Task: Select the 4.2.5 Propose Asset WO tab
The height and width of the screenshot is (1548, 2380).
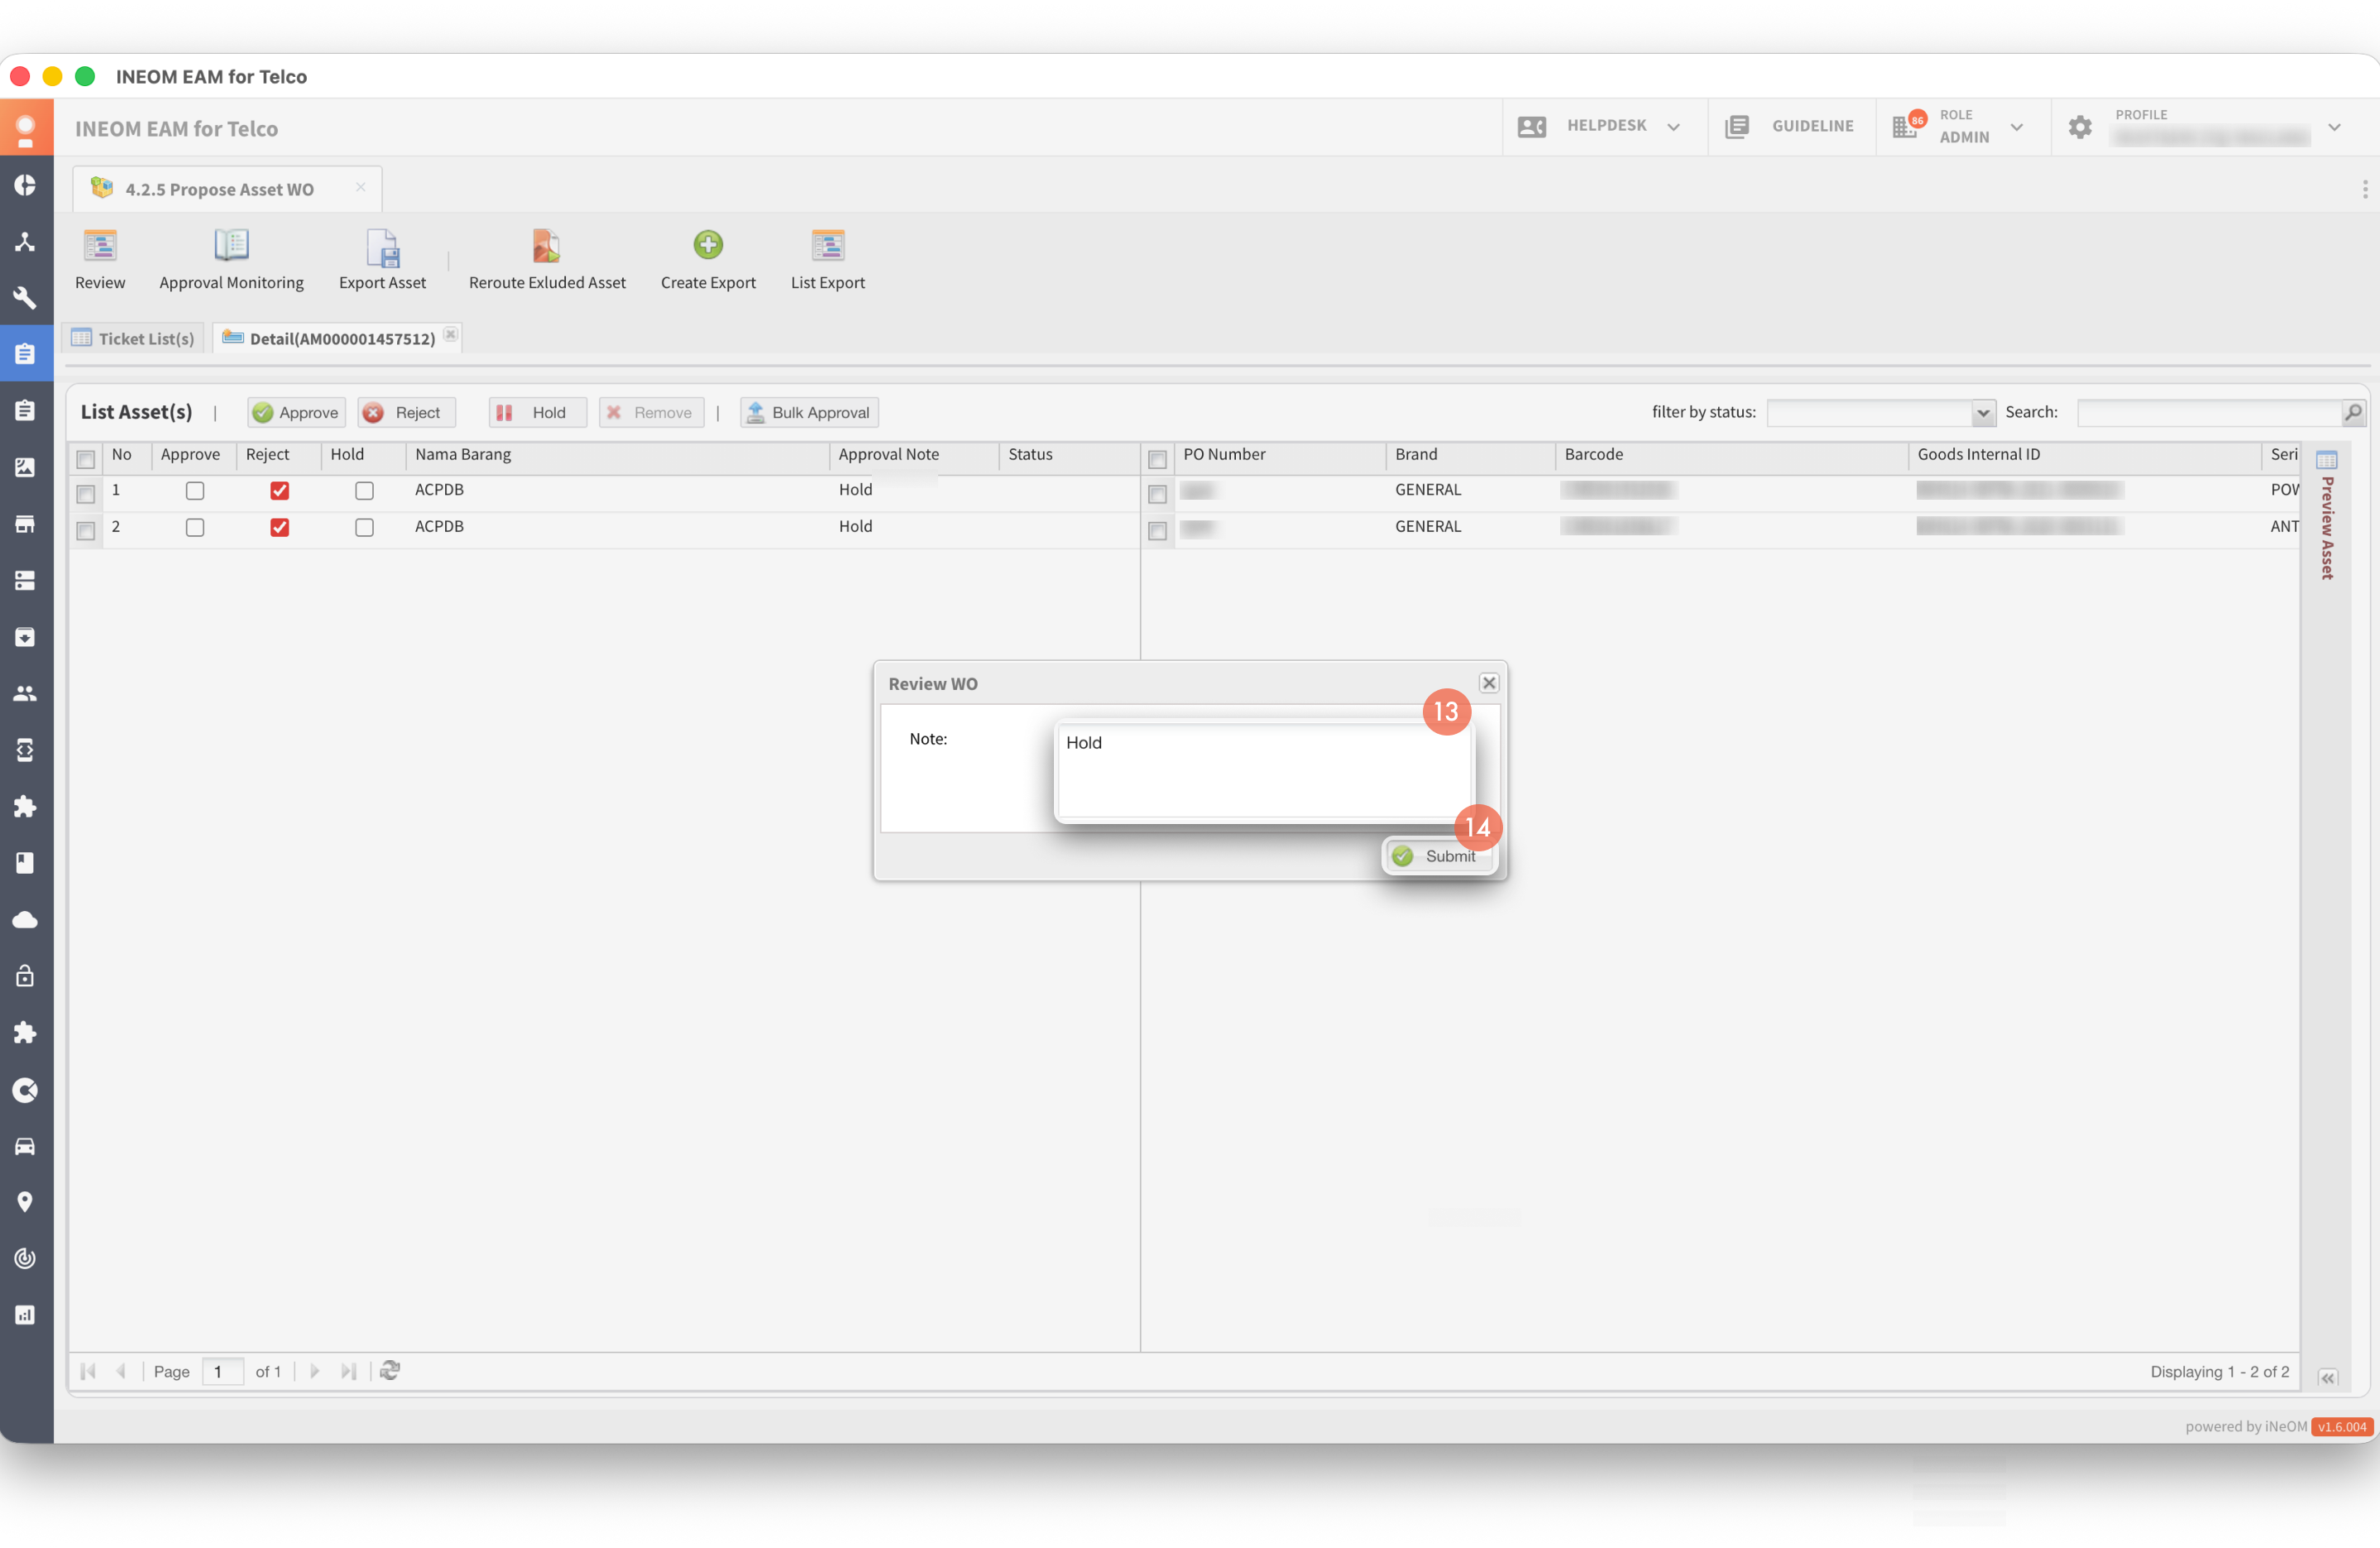Action: click(x=219, y=189)
